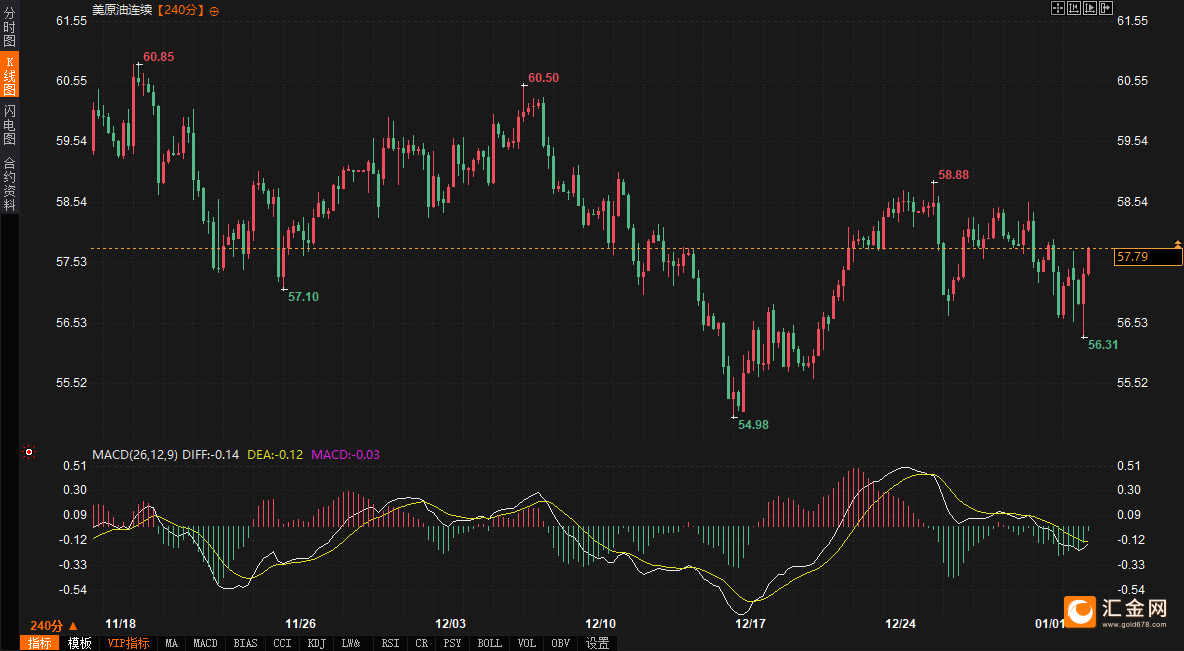Click the orange circled-plus icon beside 240分

pos(214,10)
